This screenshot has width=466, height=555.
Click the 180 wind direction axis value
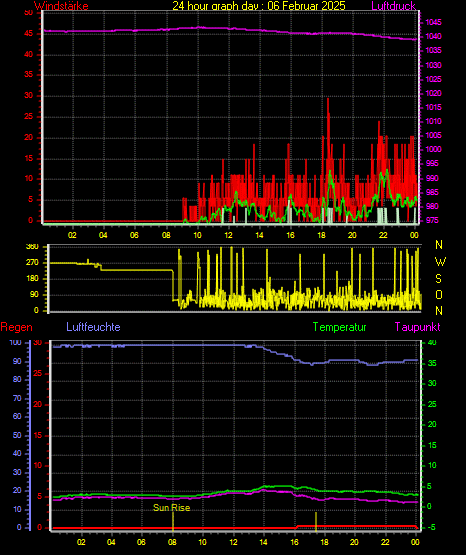click(32, 279)
